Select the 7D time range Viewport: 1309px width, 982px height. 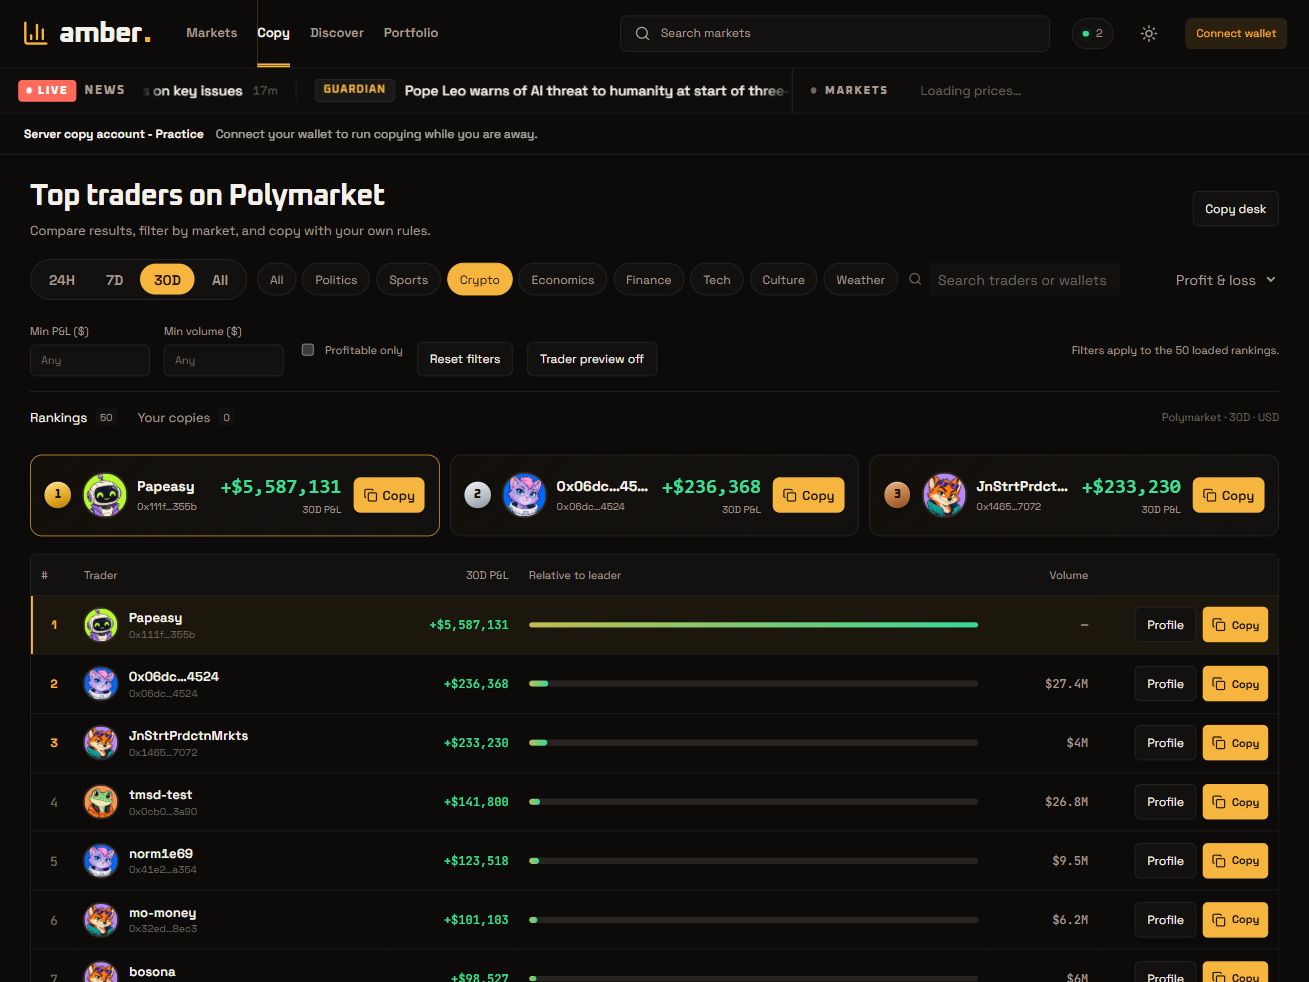tap(114, 280)
